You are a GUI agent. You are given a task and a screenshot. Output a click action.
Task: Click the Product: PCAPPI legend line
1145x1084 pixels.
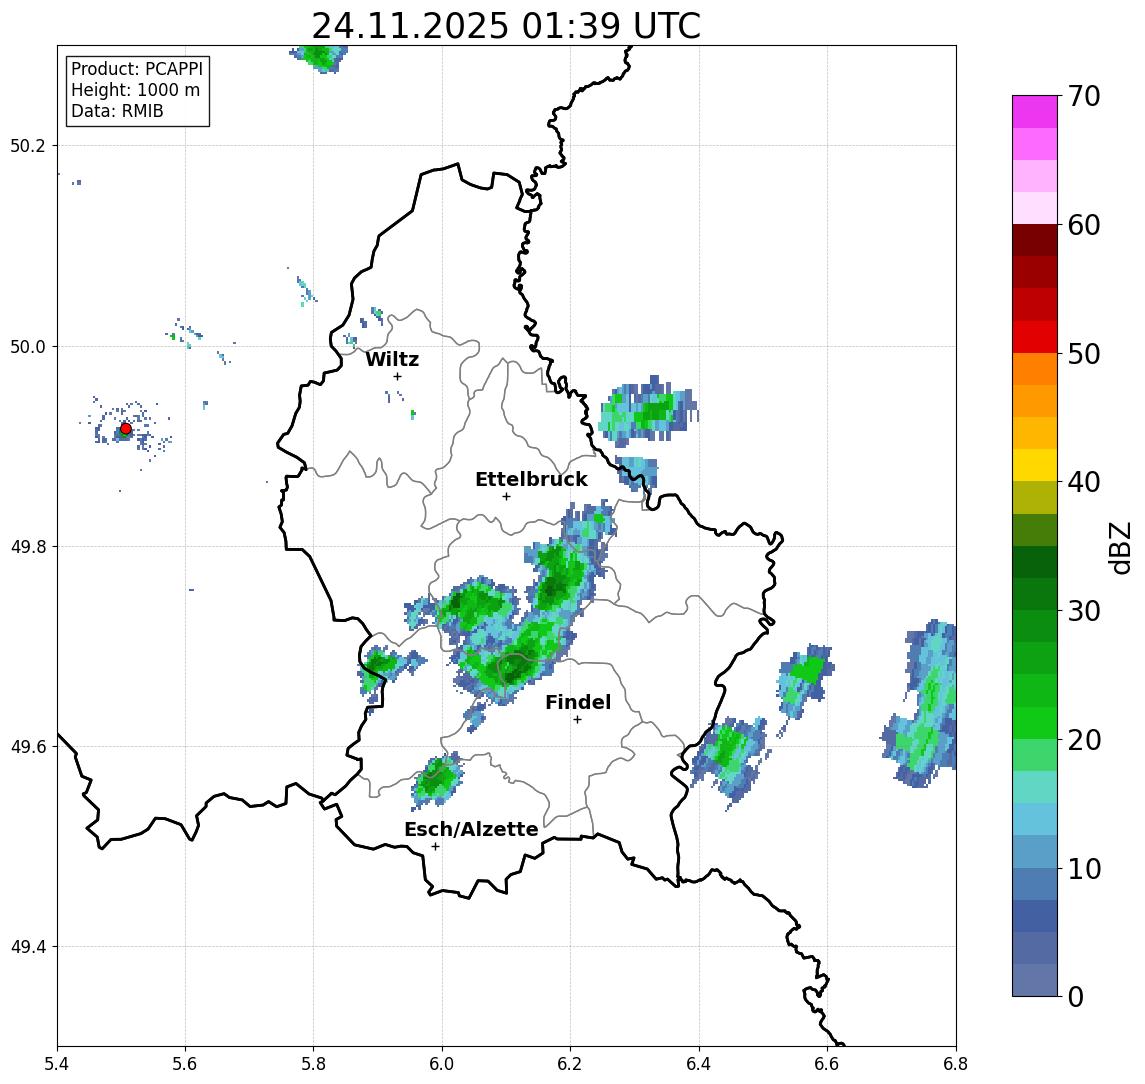(137, 69)
